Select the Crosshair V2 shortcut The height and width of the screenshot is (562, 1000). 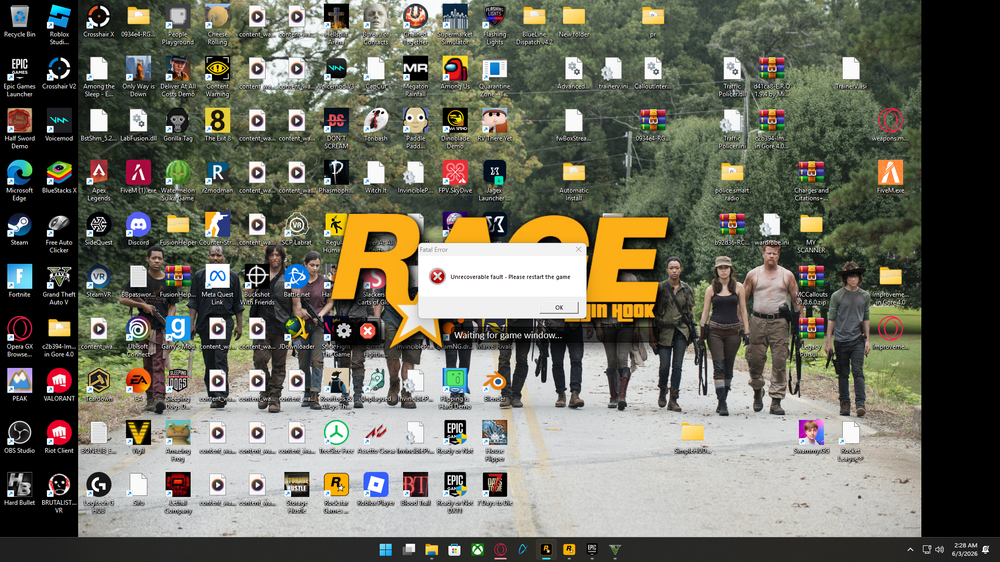click(x=59, y=73)
